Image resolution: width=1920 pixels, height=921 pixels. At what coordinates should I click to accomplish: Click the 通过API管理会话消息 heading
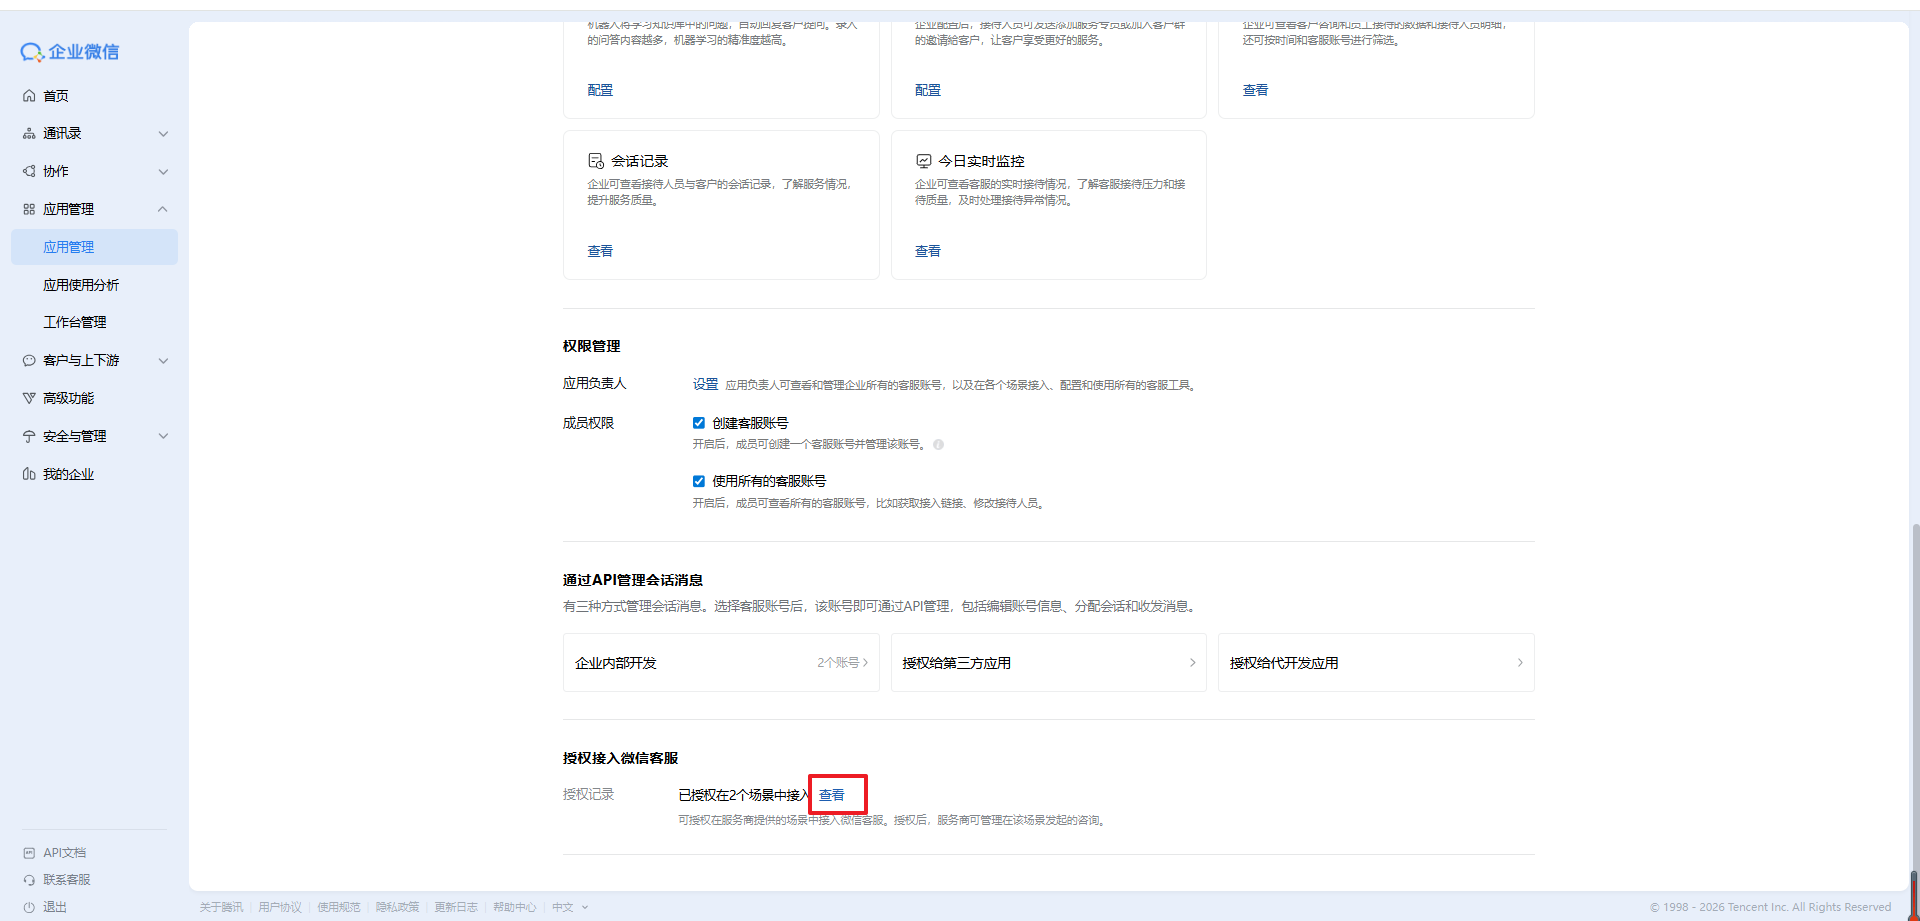(632, 580)
